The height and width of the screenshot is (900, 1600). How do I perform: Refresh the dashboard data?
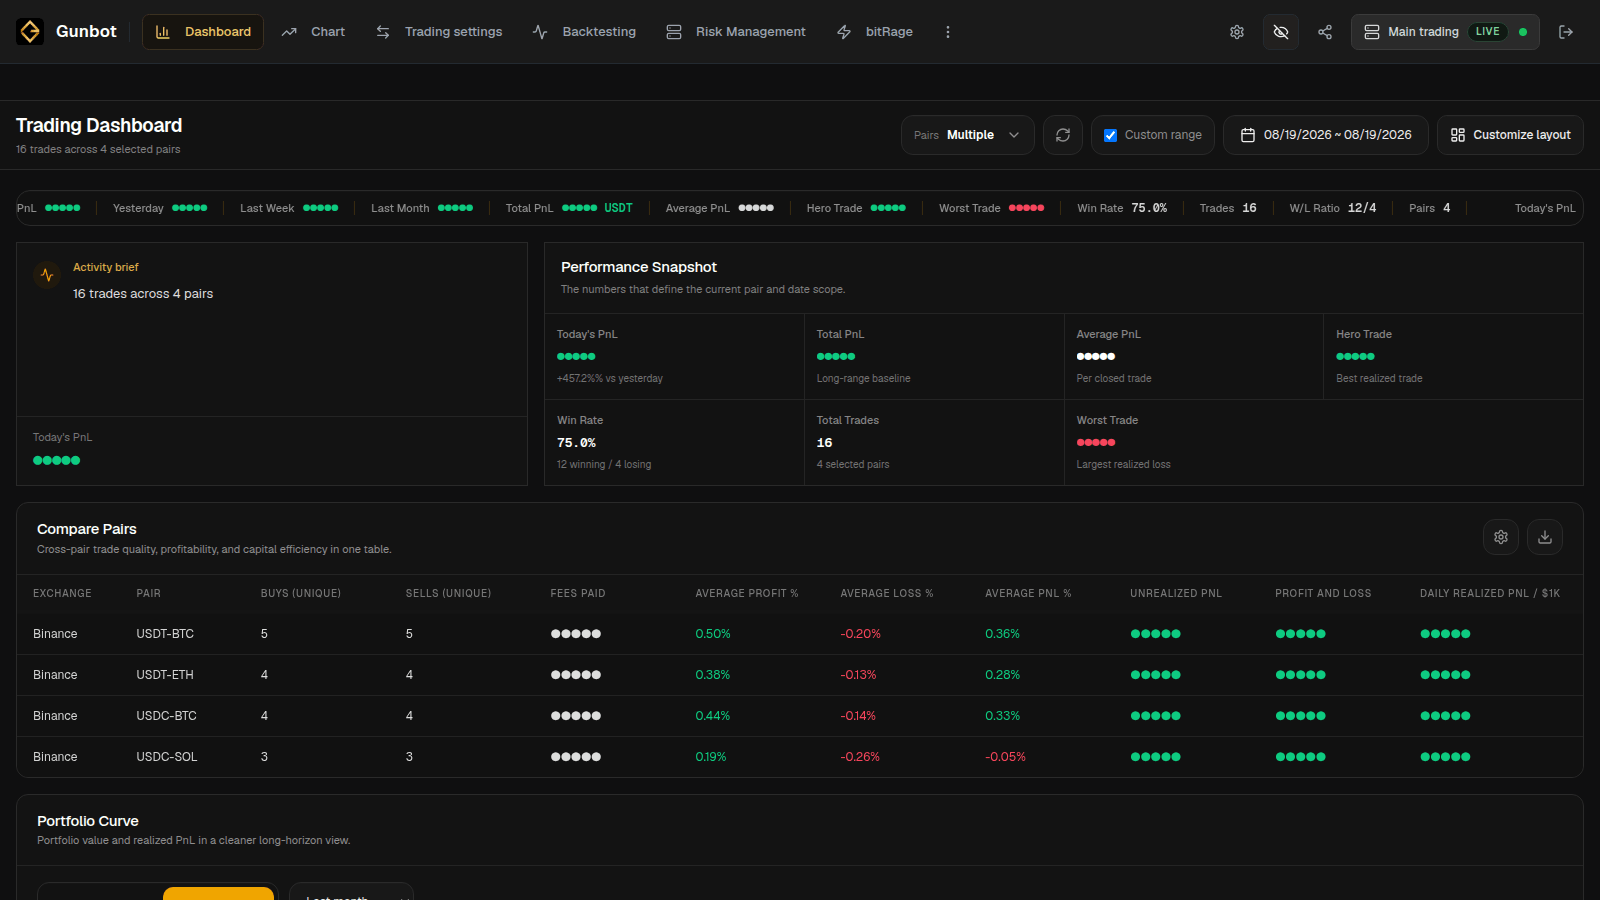[1063, 135]
